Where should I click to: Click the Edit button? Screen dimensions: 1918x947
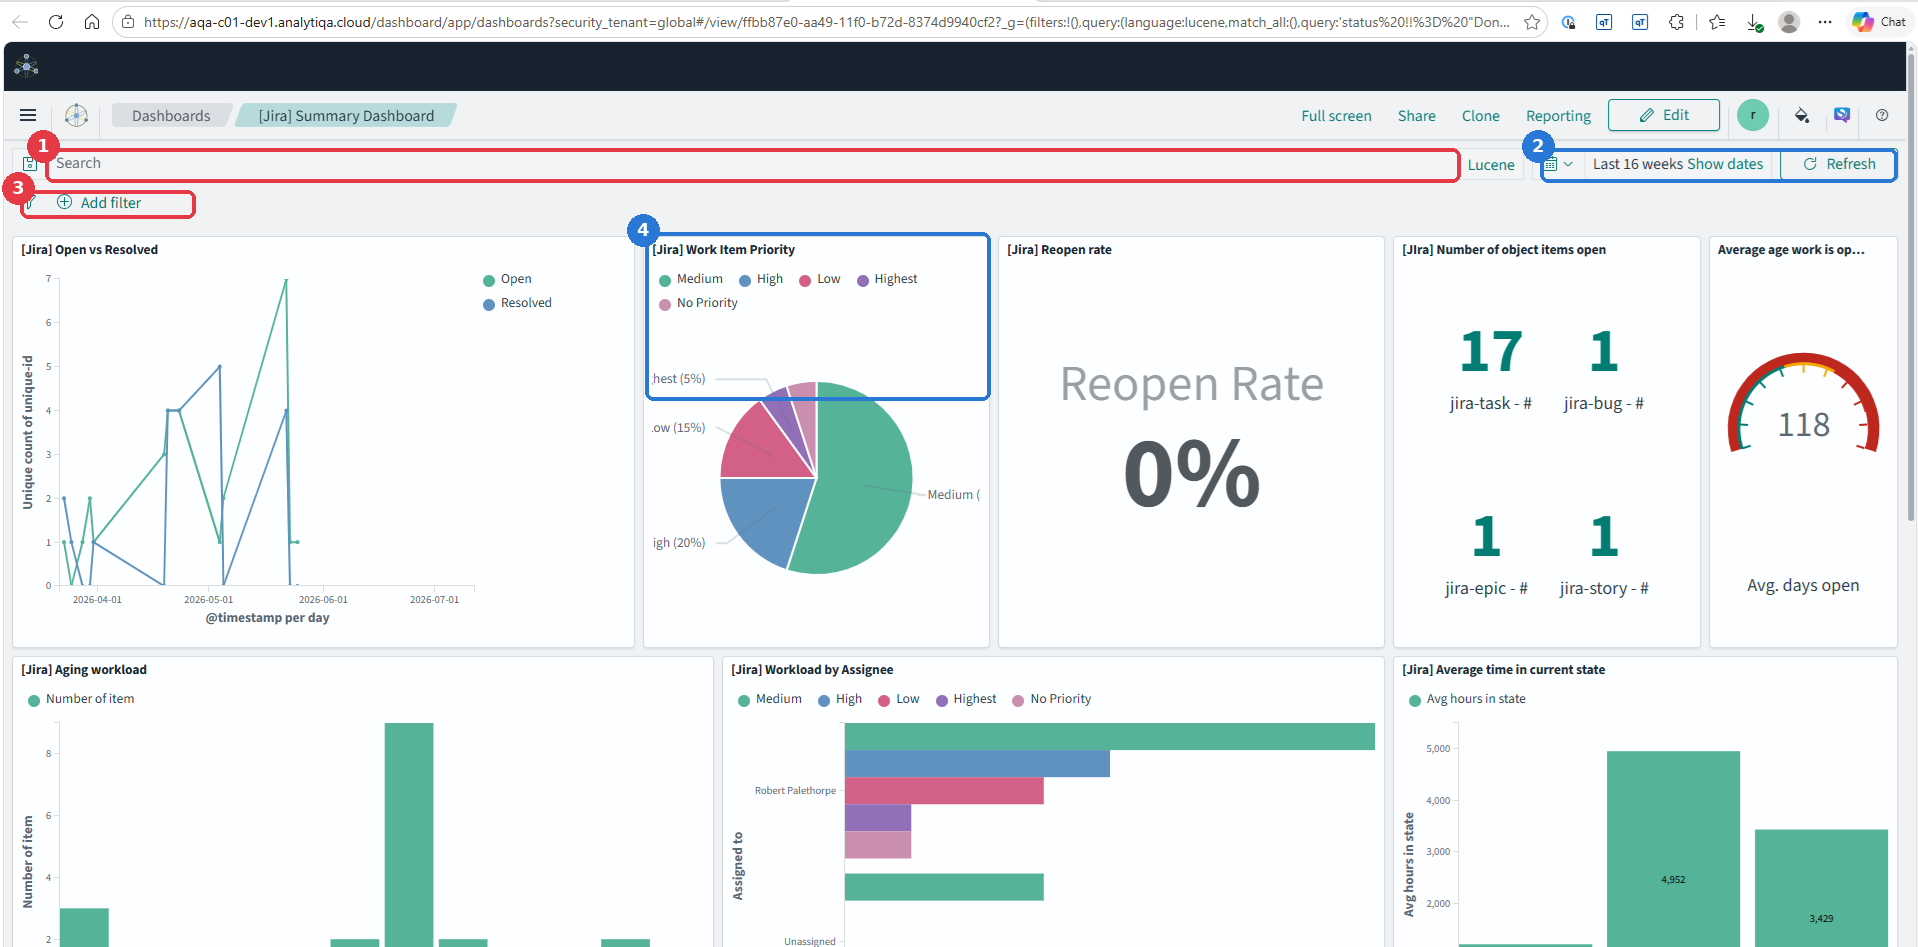1663,115
